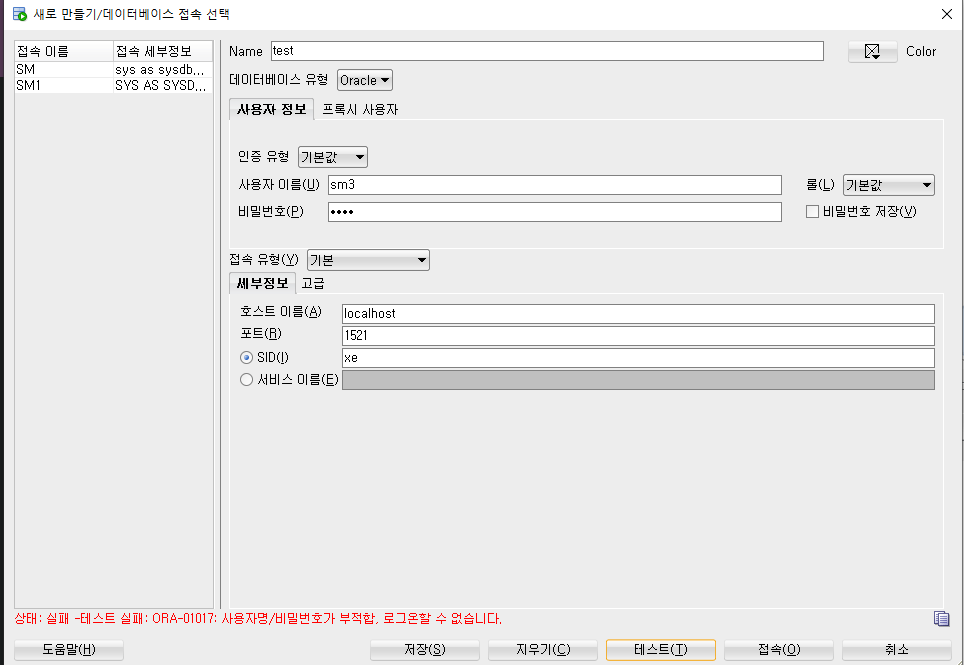Click the 접속 button
Screen dimensions: 964x665
(x=779, y=650)
